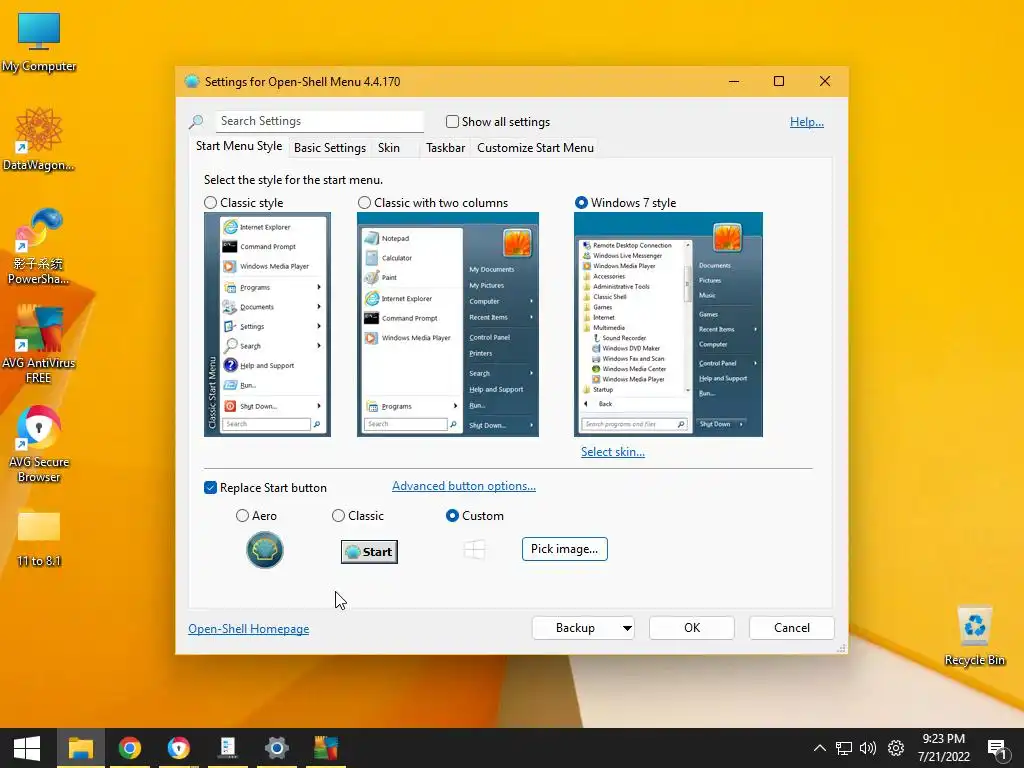Click the gear icon in system tray
This screenshot has height=768, width=1024.
coord(896,748)
